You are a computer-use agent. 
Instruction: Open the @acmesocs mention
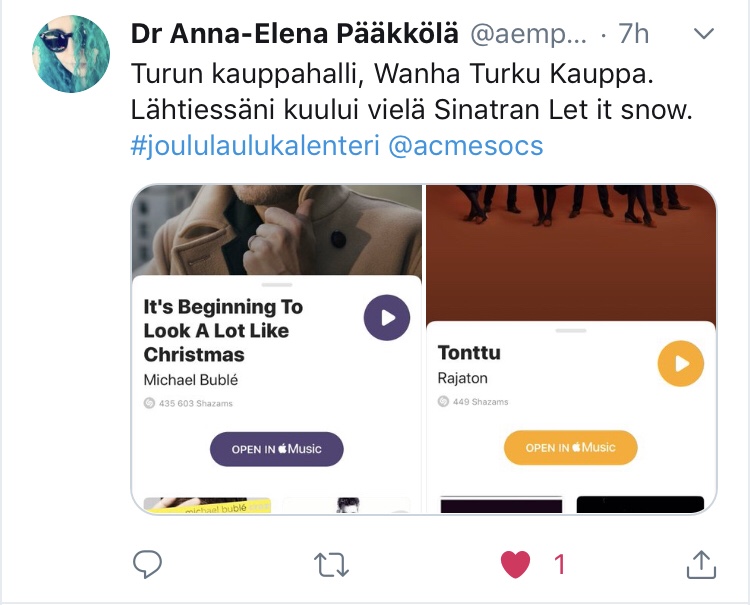pos(465,145)
